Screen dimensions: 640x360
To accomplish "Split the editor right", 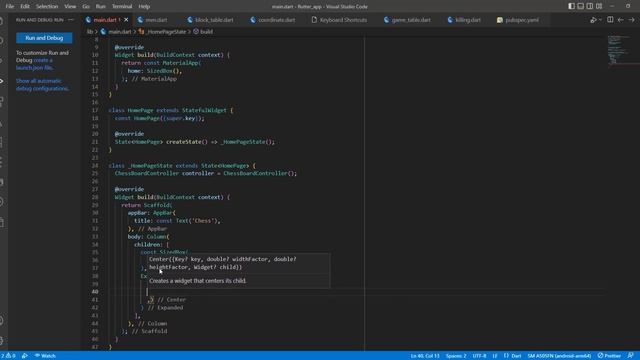I will (x=610, y=20).
